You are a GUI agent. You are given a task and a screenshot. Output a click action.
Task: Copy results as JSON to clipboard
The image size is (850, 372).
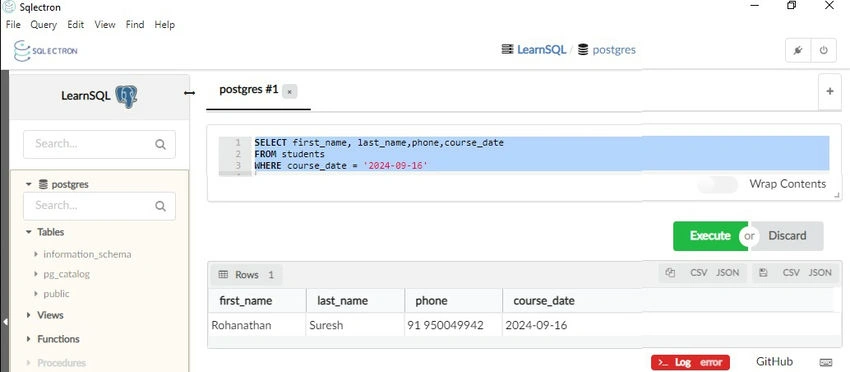[727, 273]
